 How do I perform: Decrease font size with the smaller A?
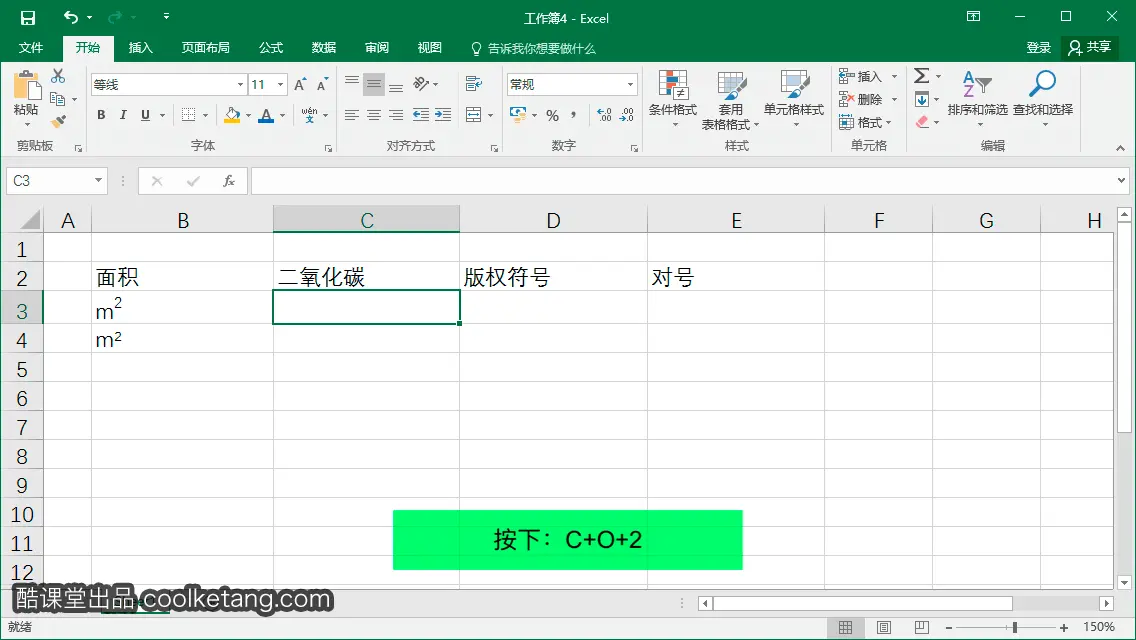(322, 84)
